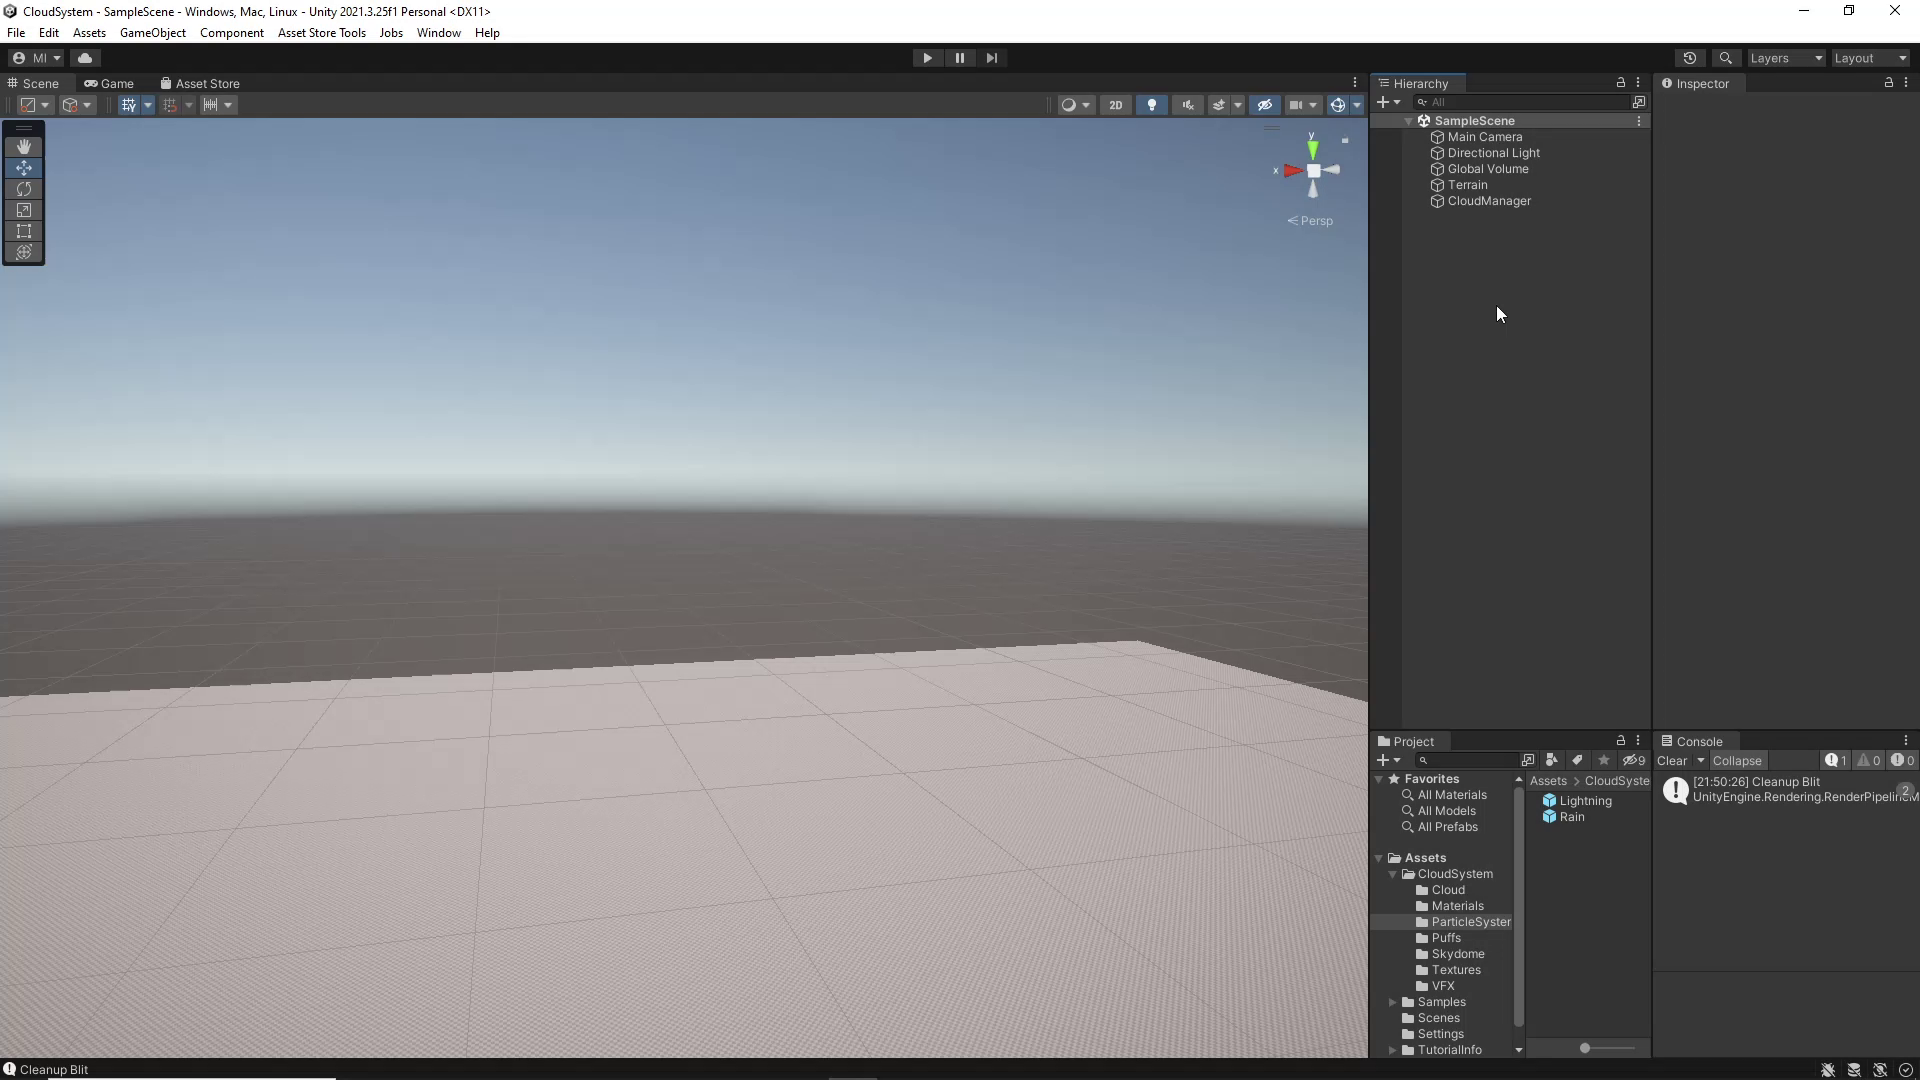Open the Layers dropdown
The height and width of the screenshot is (1080, 1920).
[1786, 58]
